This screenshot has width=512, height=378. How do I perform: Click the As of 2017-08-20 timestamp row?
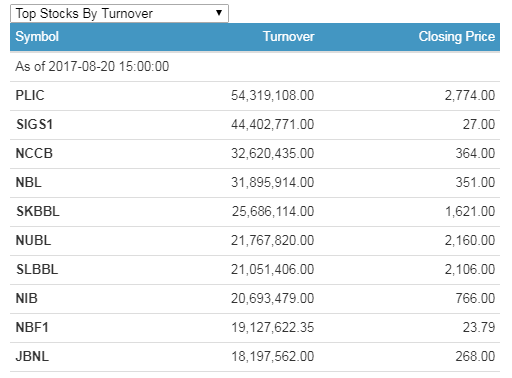pyautogui.click(x=255, y=66)
